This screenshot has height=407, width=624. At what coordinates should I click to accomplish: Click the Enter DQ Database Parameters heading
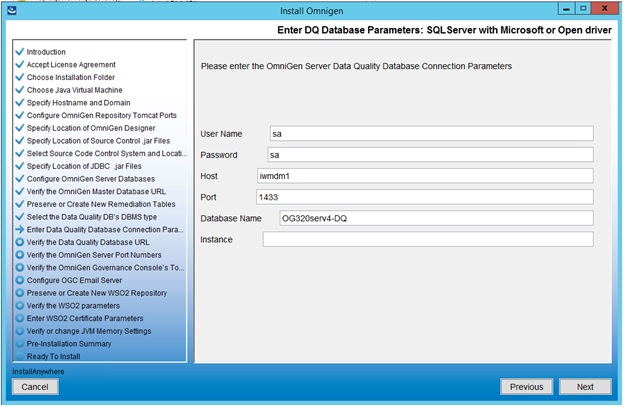click(x=445, y=30)
